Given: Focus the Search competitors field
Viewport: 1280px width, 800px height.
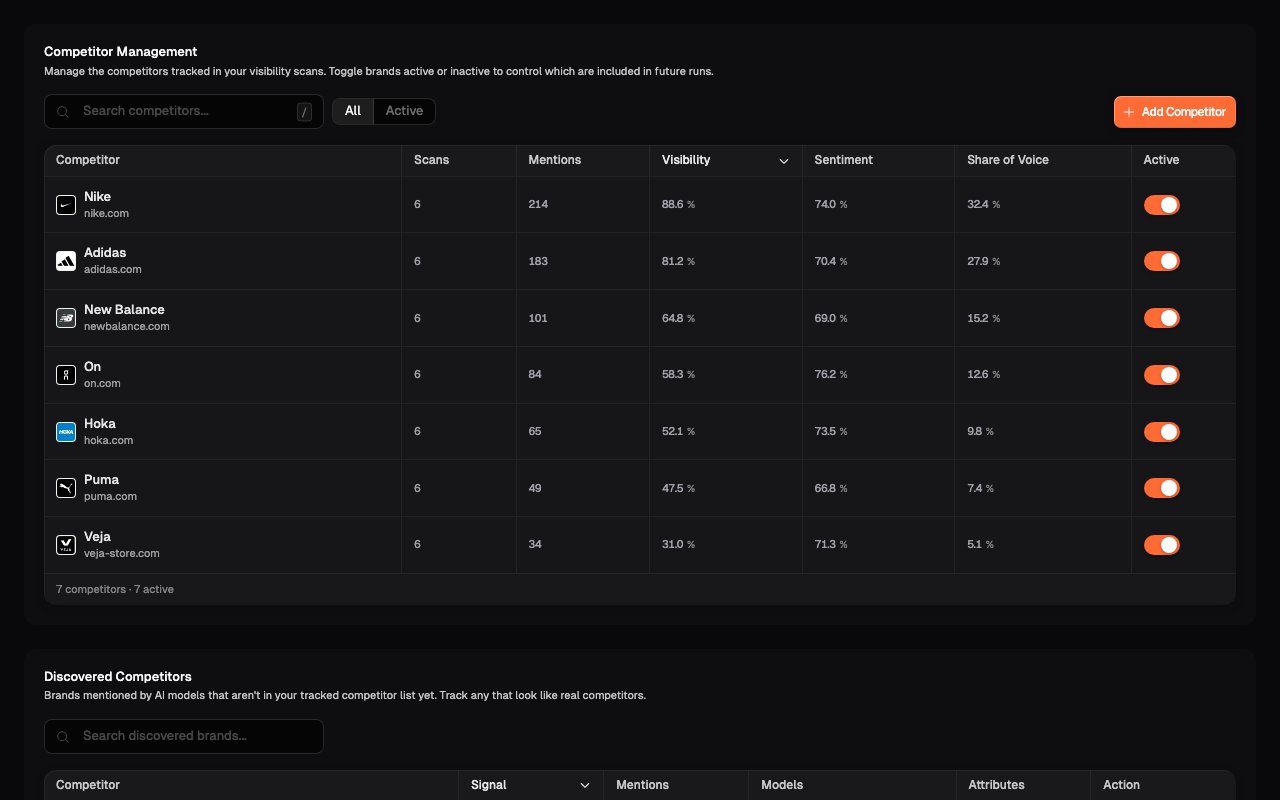Looking at the screenshot, I should point(184,111).
